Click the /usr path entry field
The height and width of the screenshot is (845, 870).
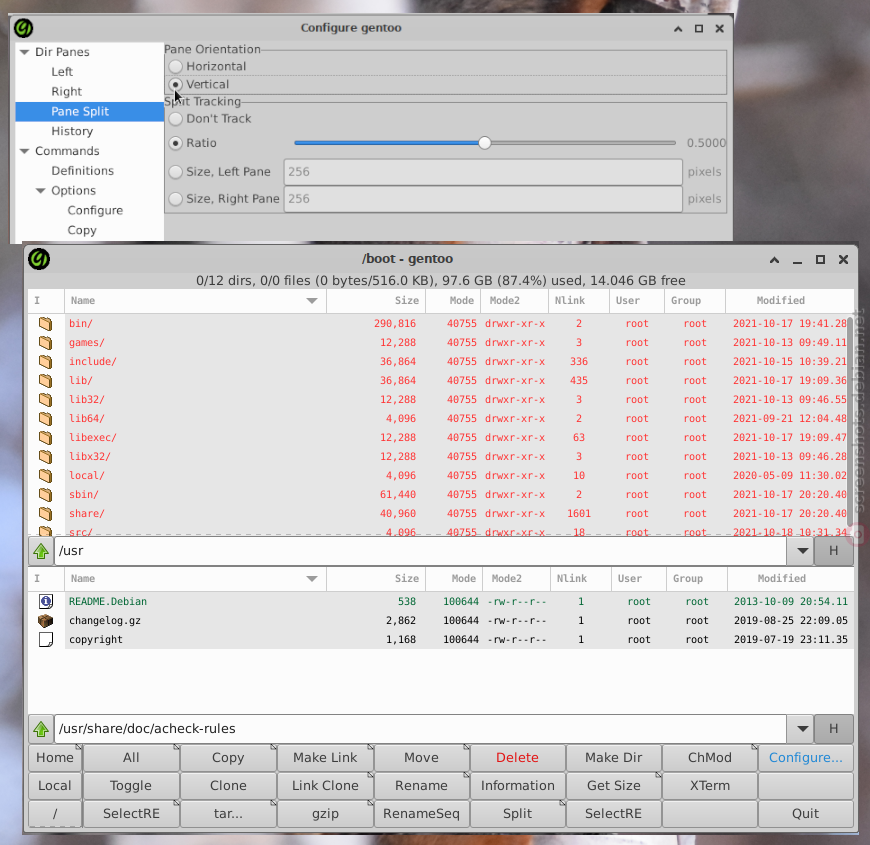pyautogui.click(x=420, y=551)
